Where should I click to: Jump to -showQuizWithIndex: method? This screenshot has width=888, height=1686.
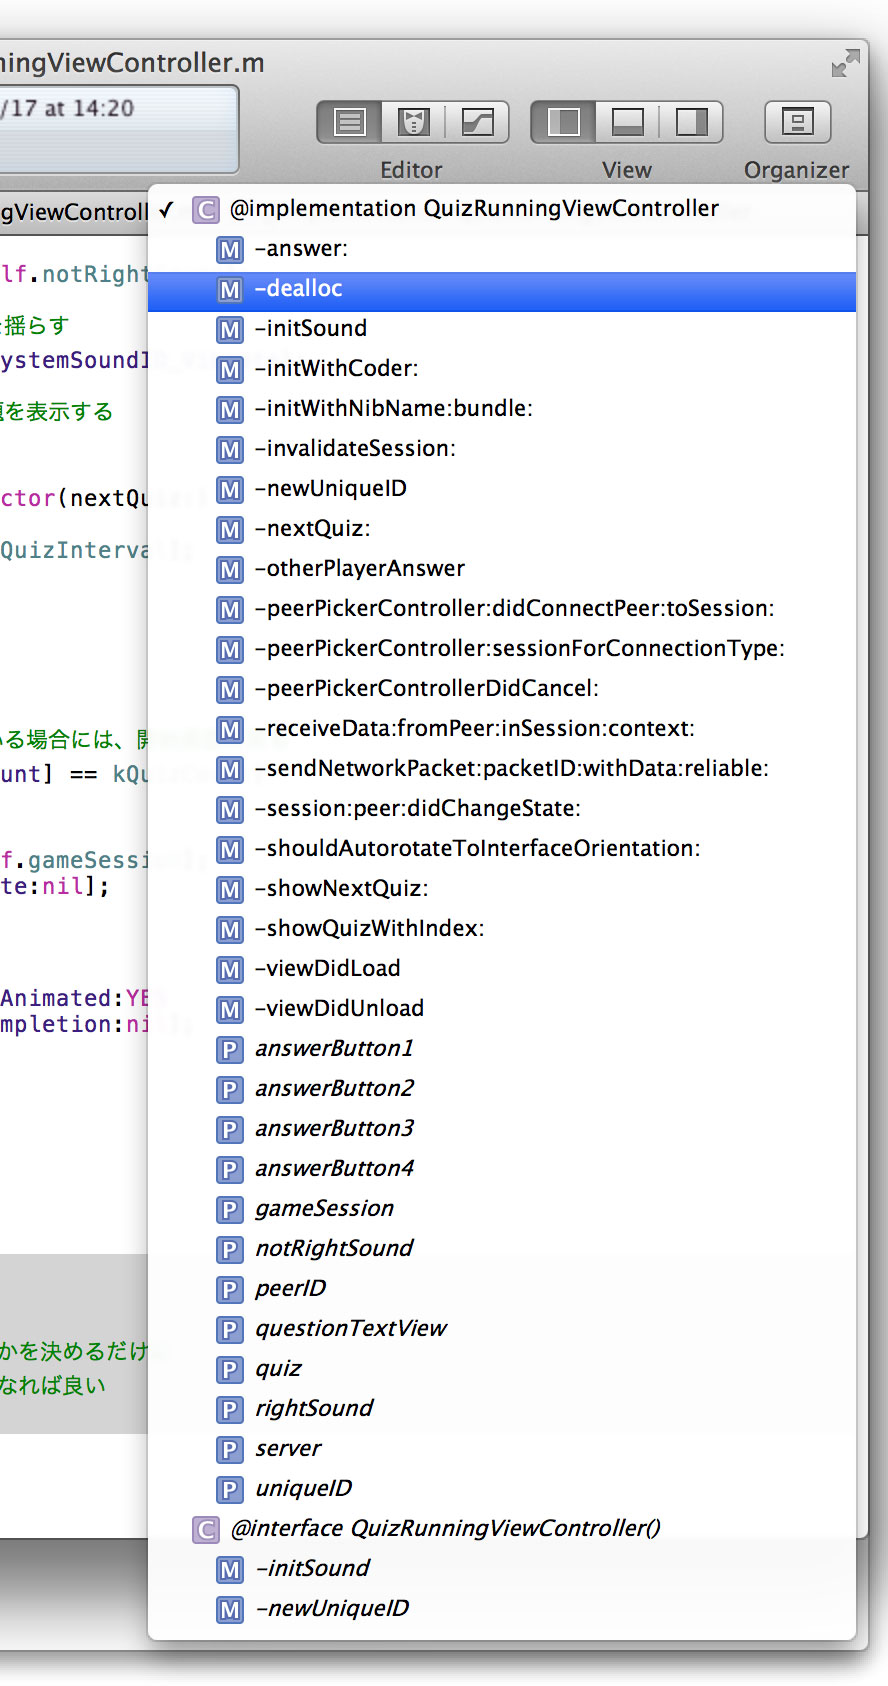[502, 929]
